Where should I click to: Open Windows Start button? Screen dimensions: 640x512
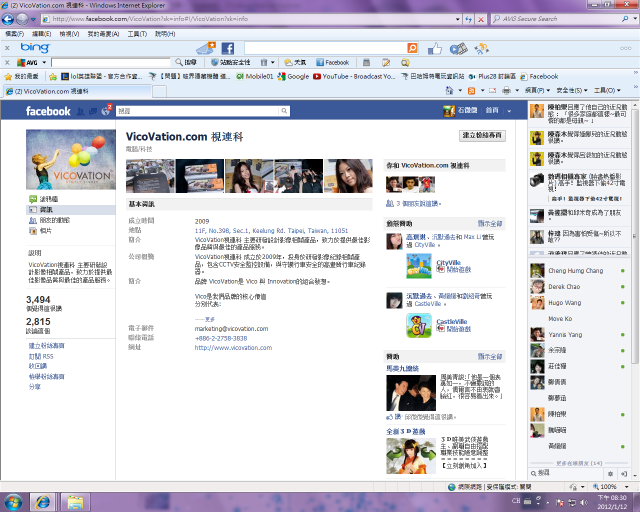tap(13, 502)
